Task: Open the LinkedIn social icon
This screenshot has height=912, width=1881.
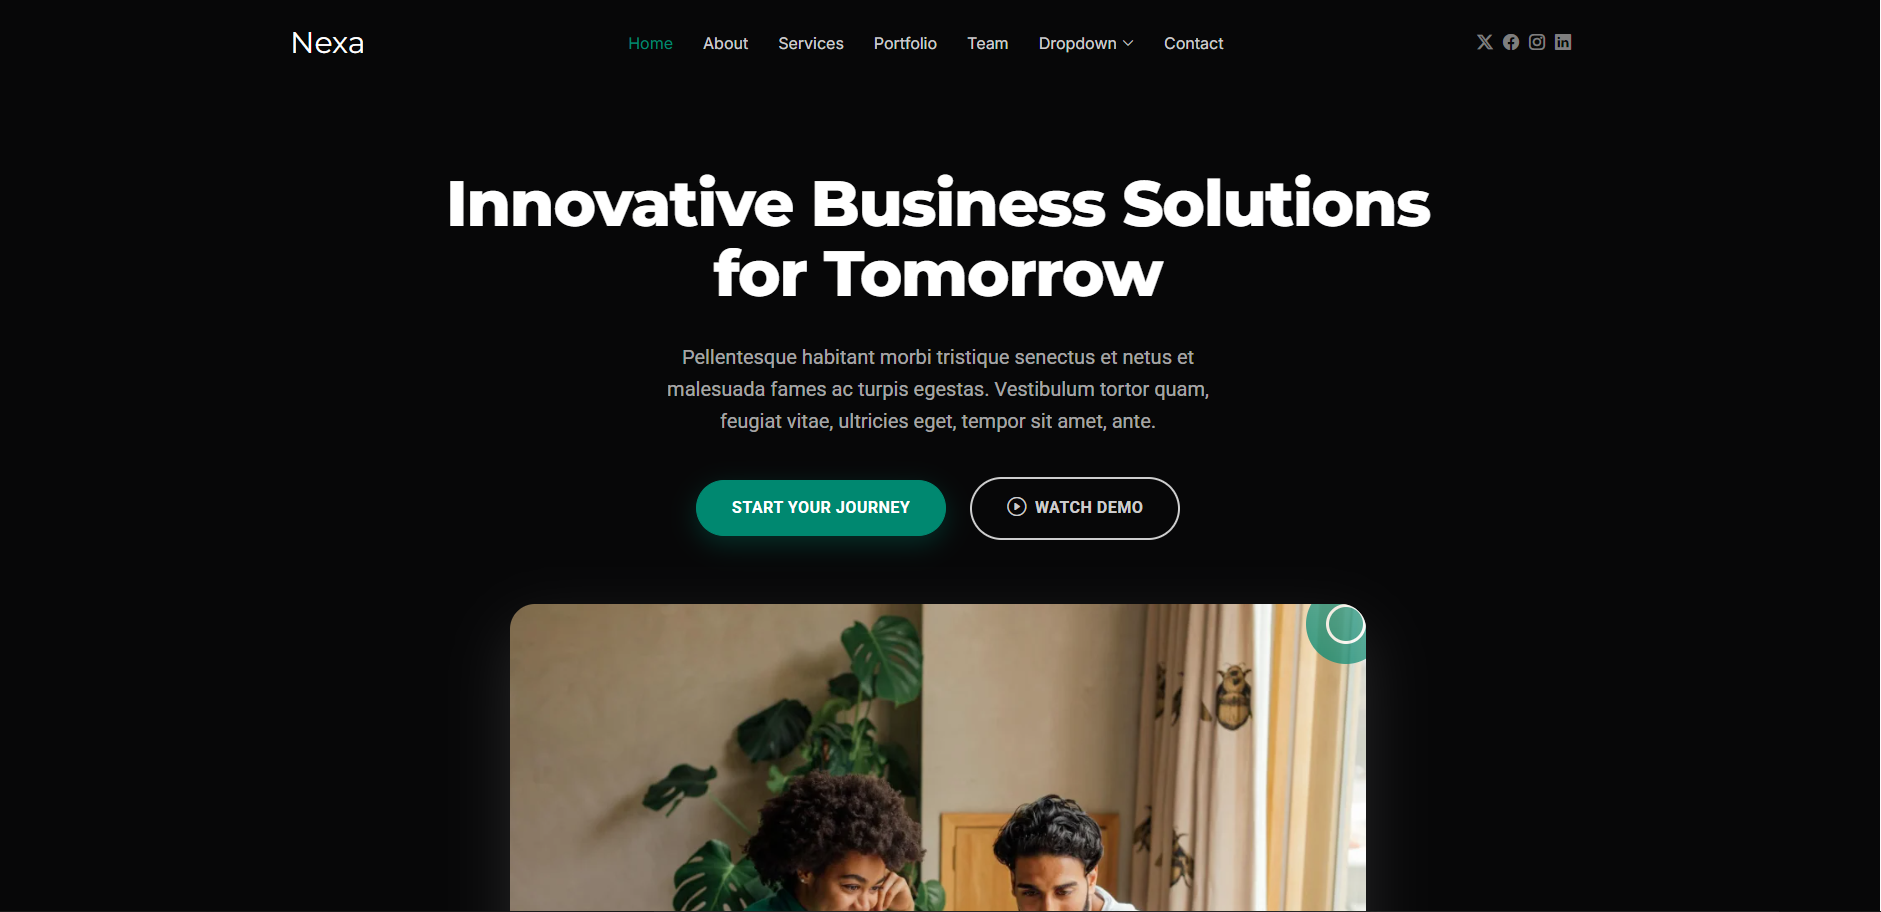Action: pyautogui.click(x=1563, y=42)
